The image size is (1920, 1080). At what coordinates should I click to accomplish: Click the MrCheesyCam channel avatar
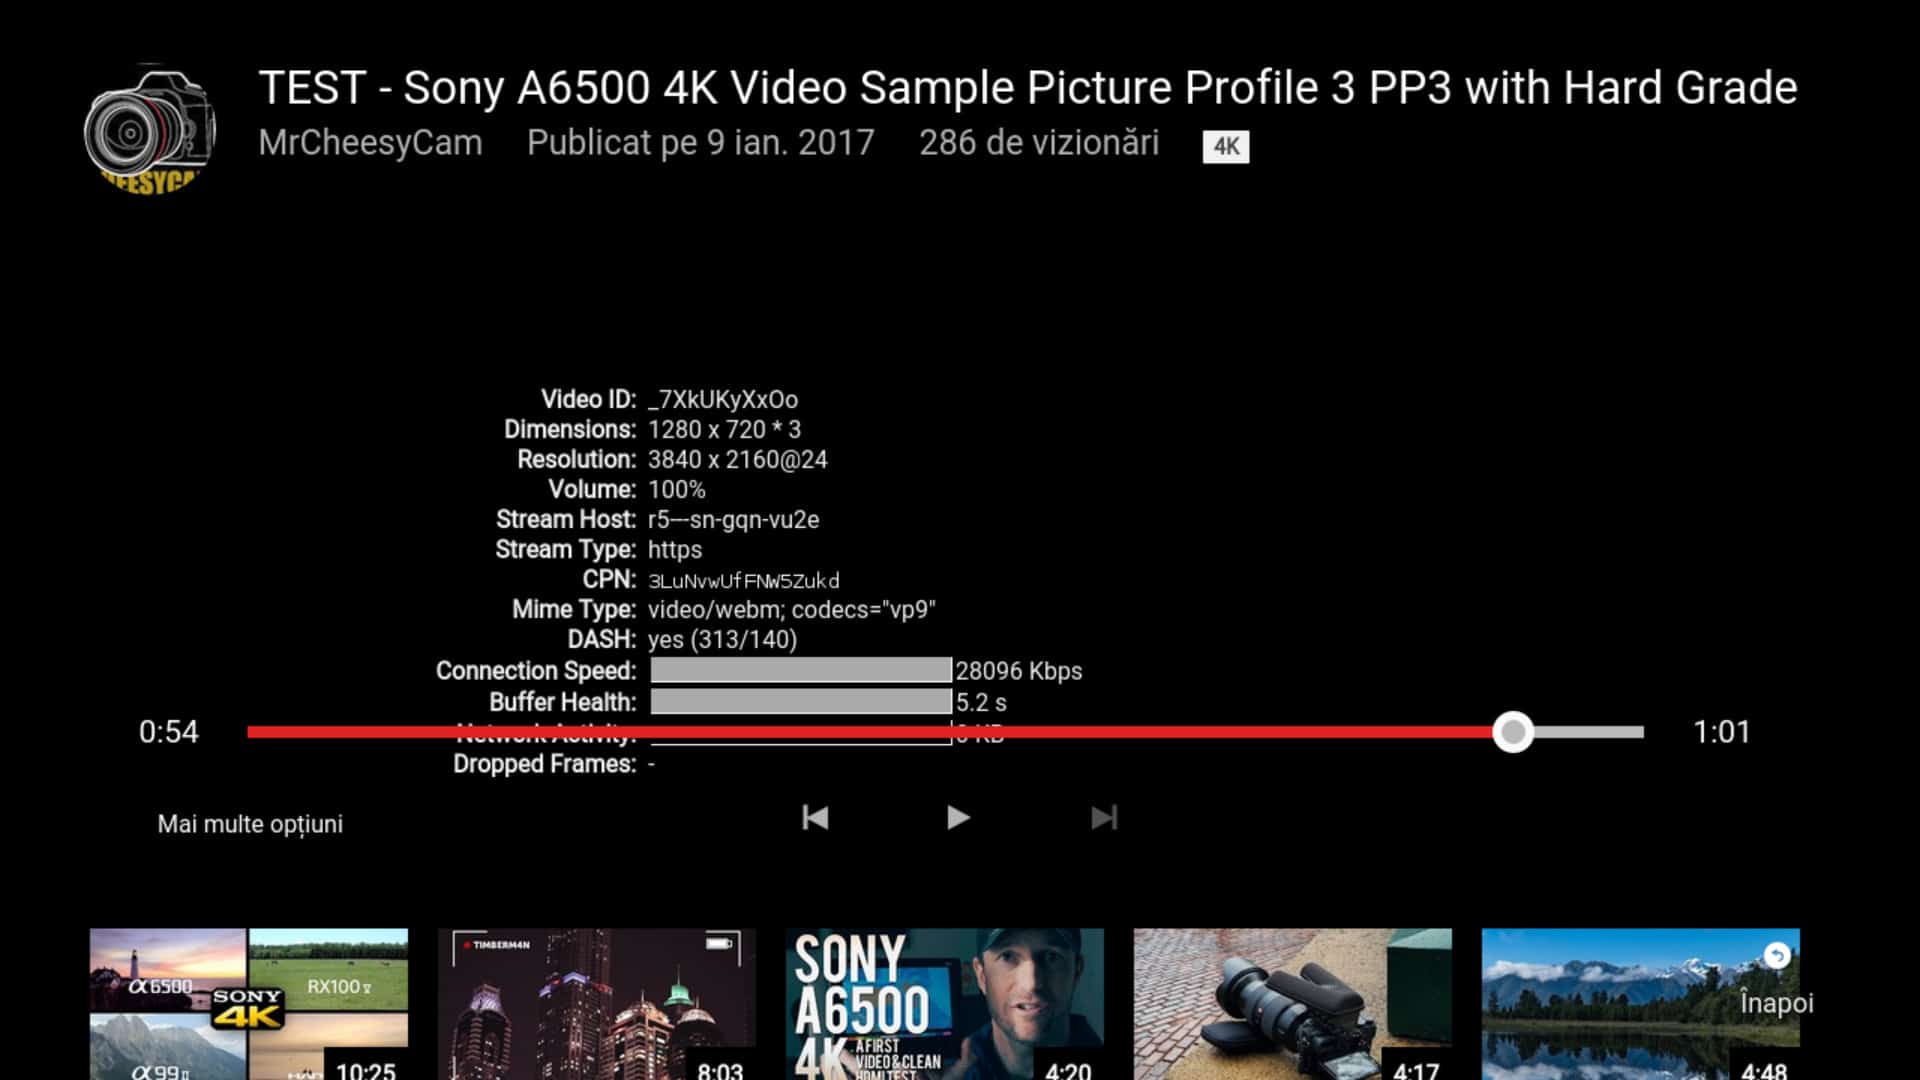pos(149,130)
